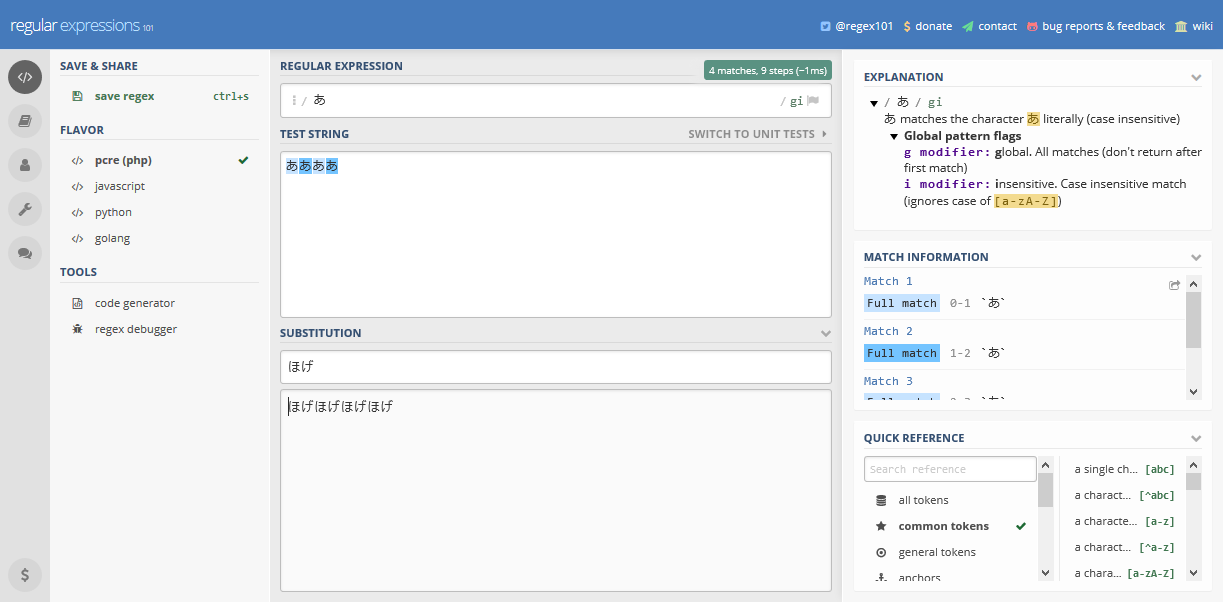The width and height of the screenshot is (1223, 602).
Task: Select the pcre (php) flavor
Action: tap(123, 160)
